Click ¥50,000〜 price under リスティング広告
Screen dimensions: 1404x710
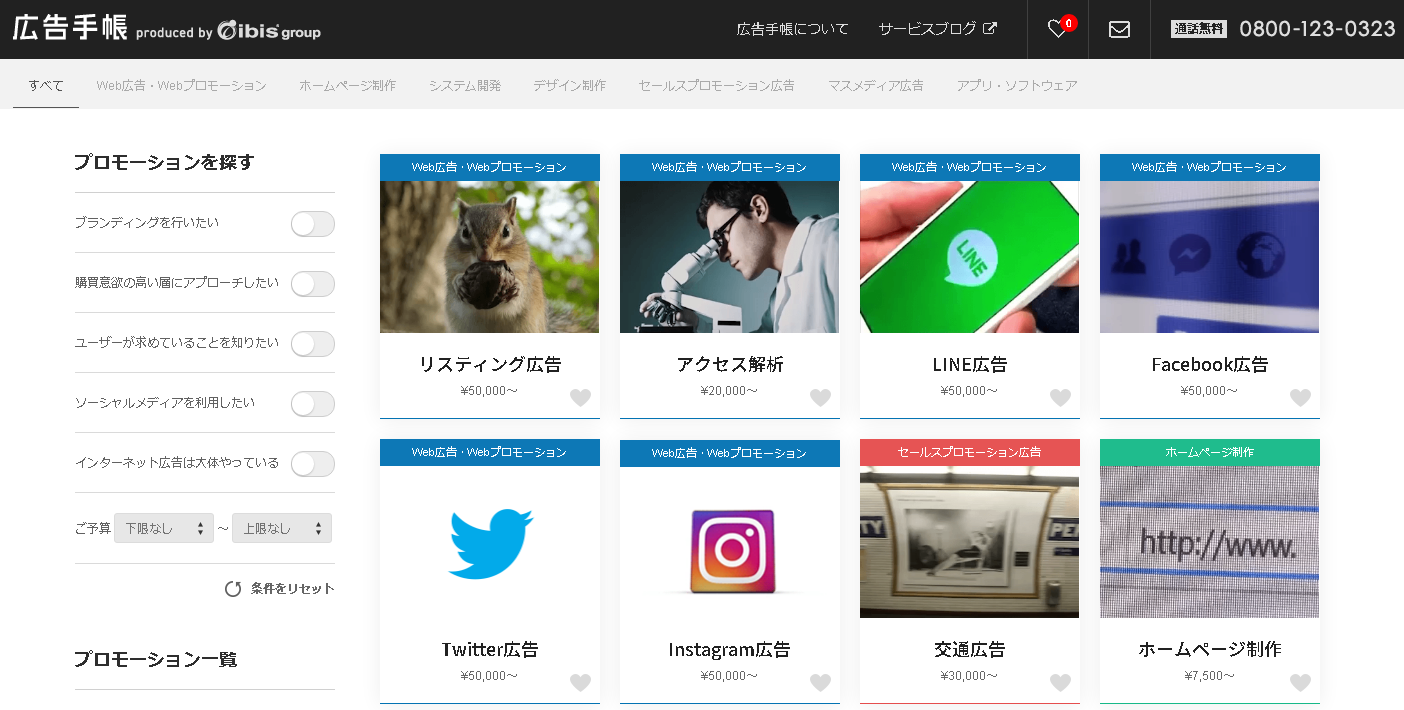click(x=490, y=391)
